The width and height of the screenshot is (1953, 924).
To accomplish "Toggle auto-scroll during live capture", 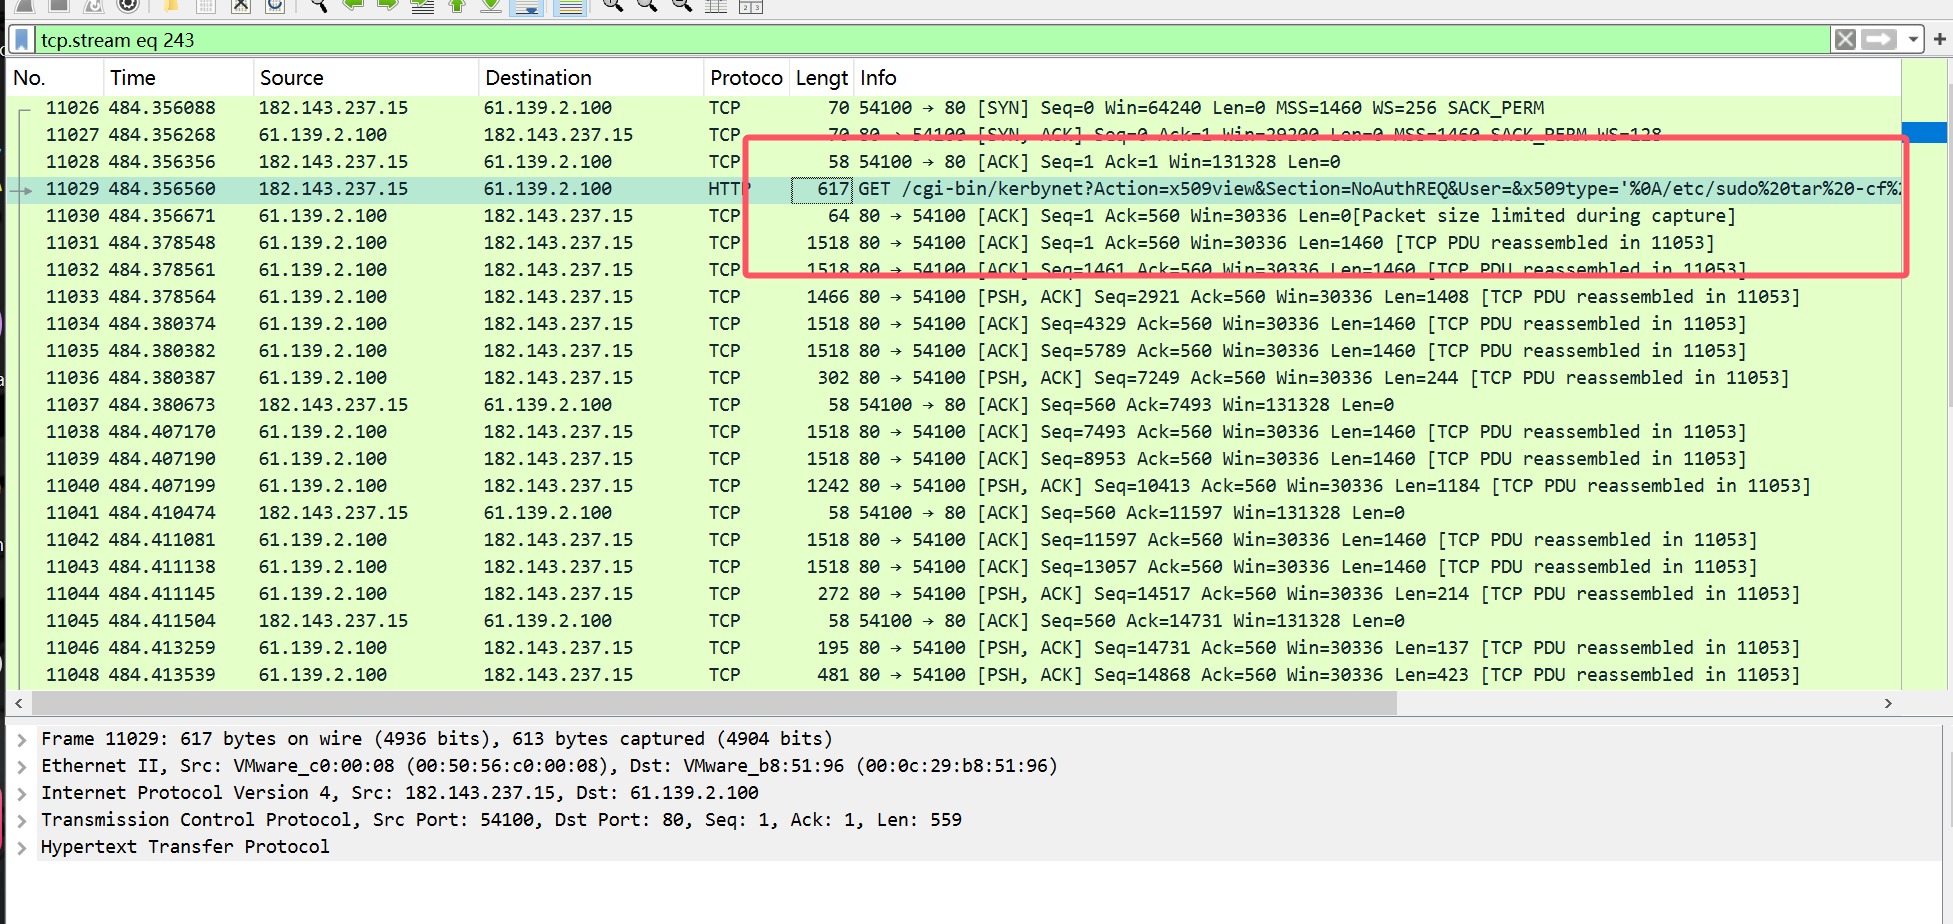I will [x=526, y=7].
